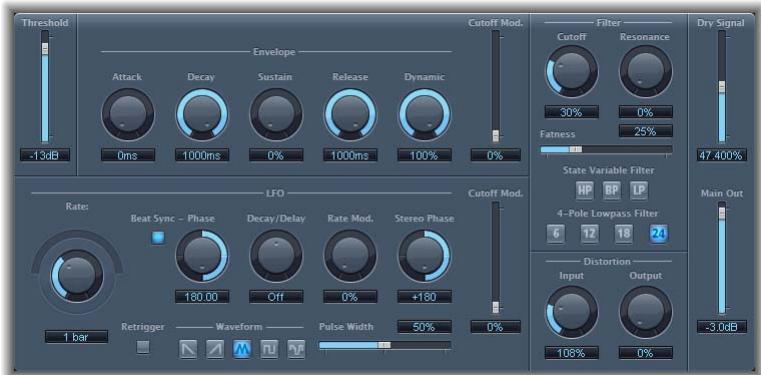Toggle the Retrigger button

pos(143,347)
